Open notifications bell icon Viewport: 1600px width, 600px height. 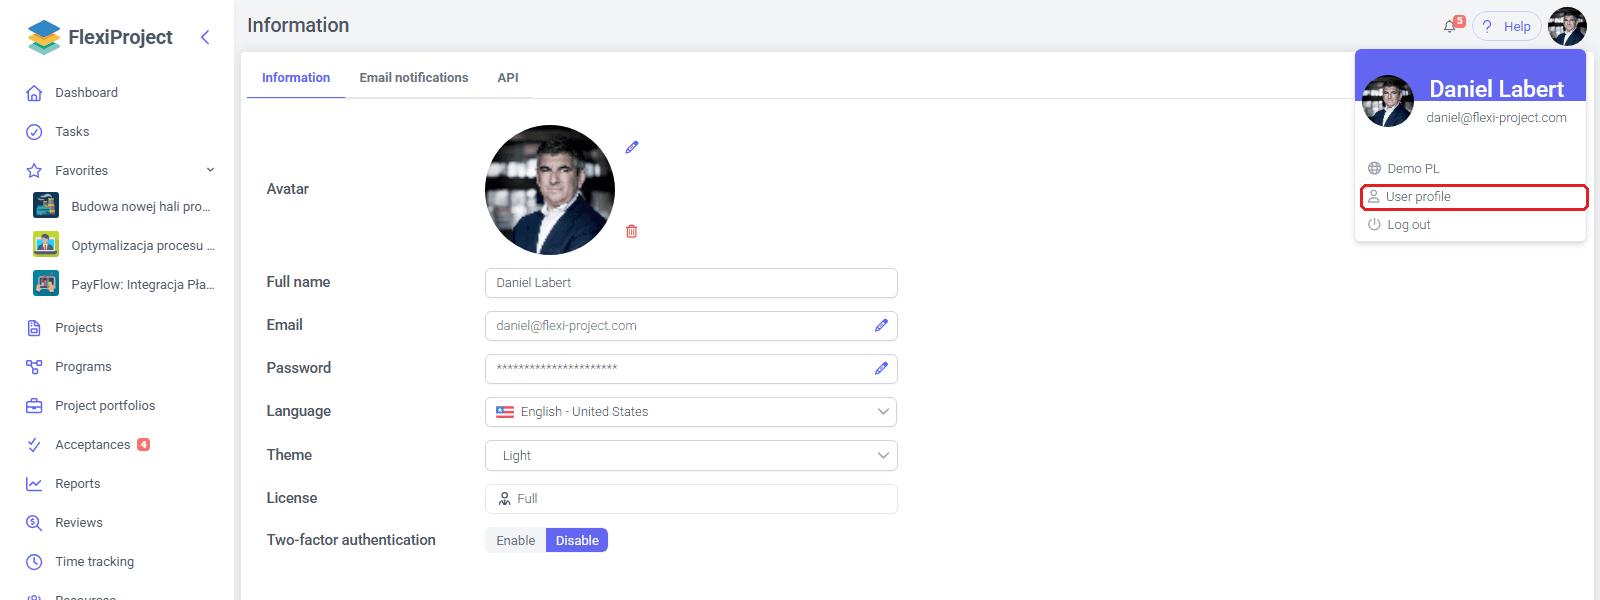tap(1450, 26)
